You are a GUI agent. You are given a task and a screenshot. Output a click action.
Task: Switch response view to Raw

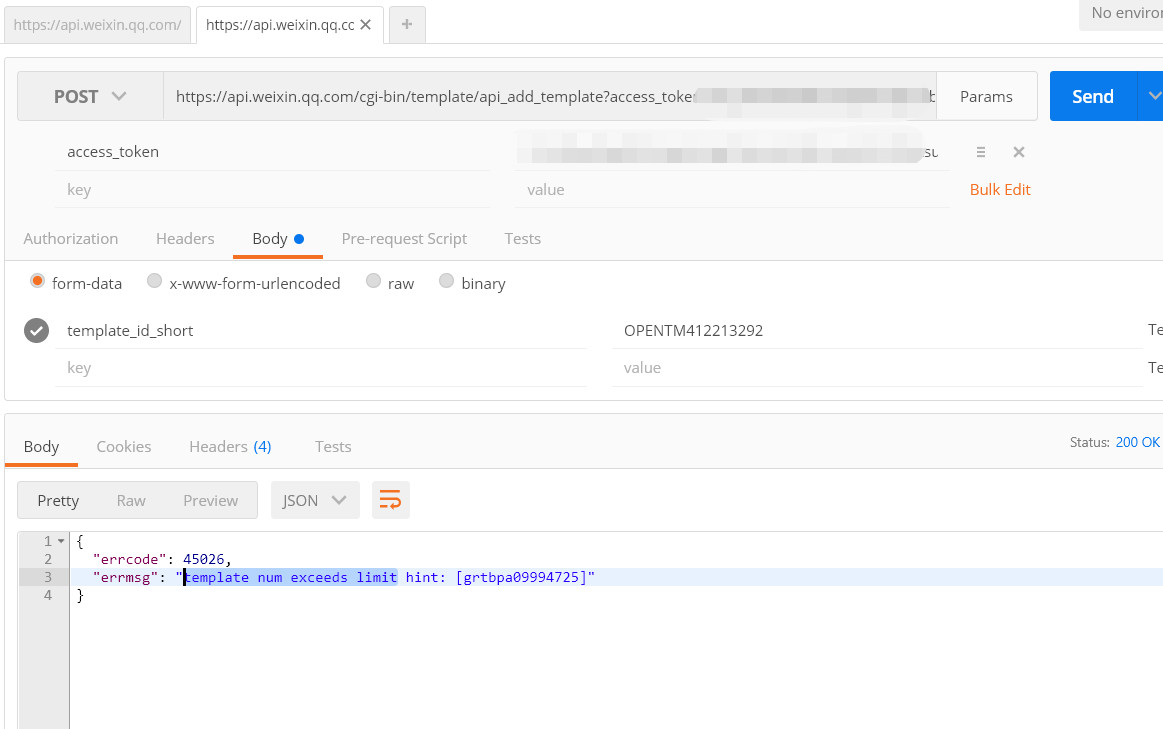click(131, 501)
